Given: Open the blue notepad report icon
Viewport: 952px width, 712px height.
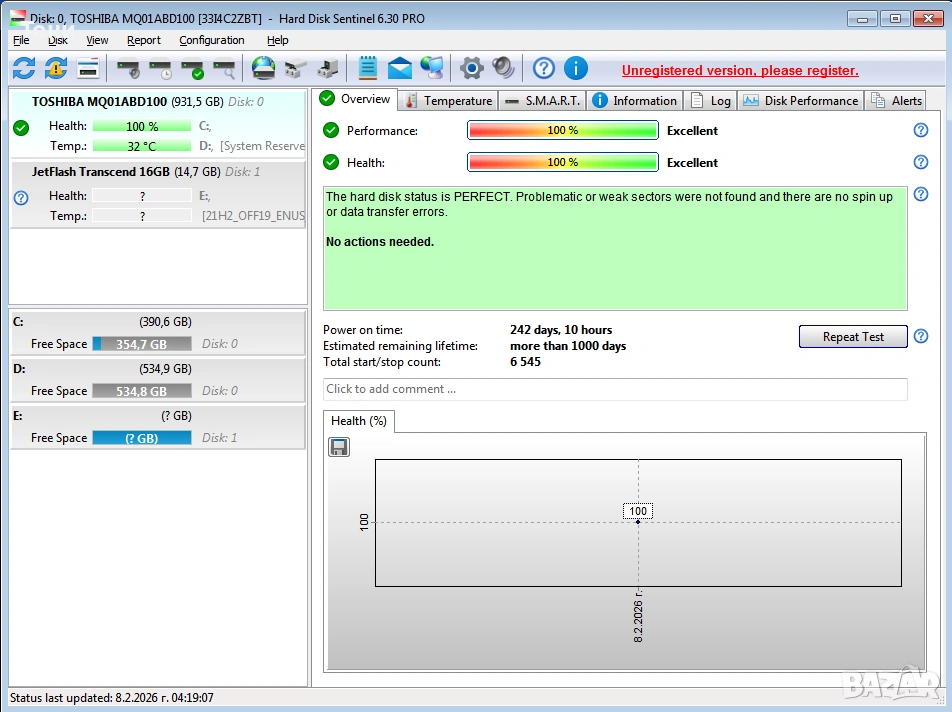Looking at the screenshot, I should [x=367, y=68].
